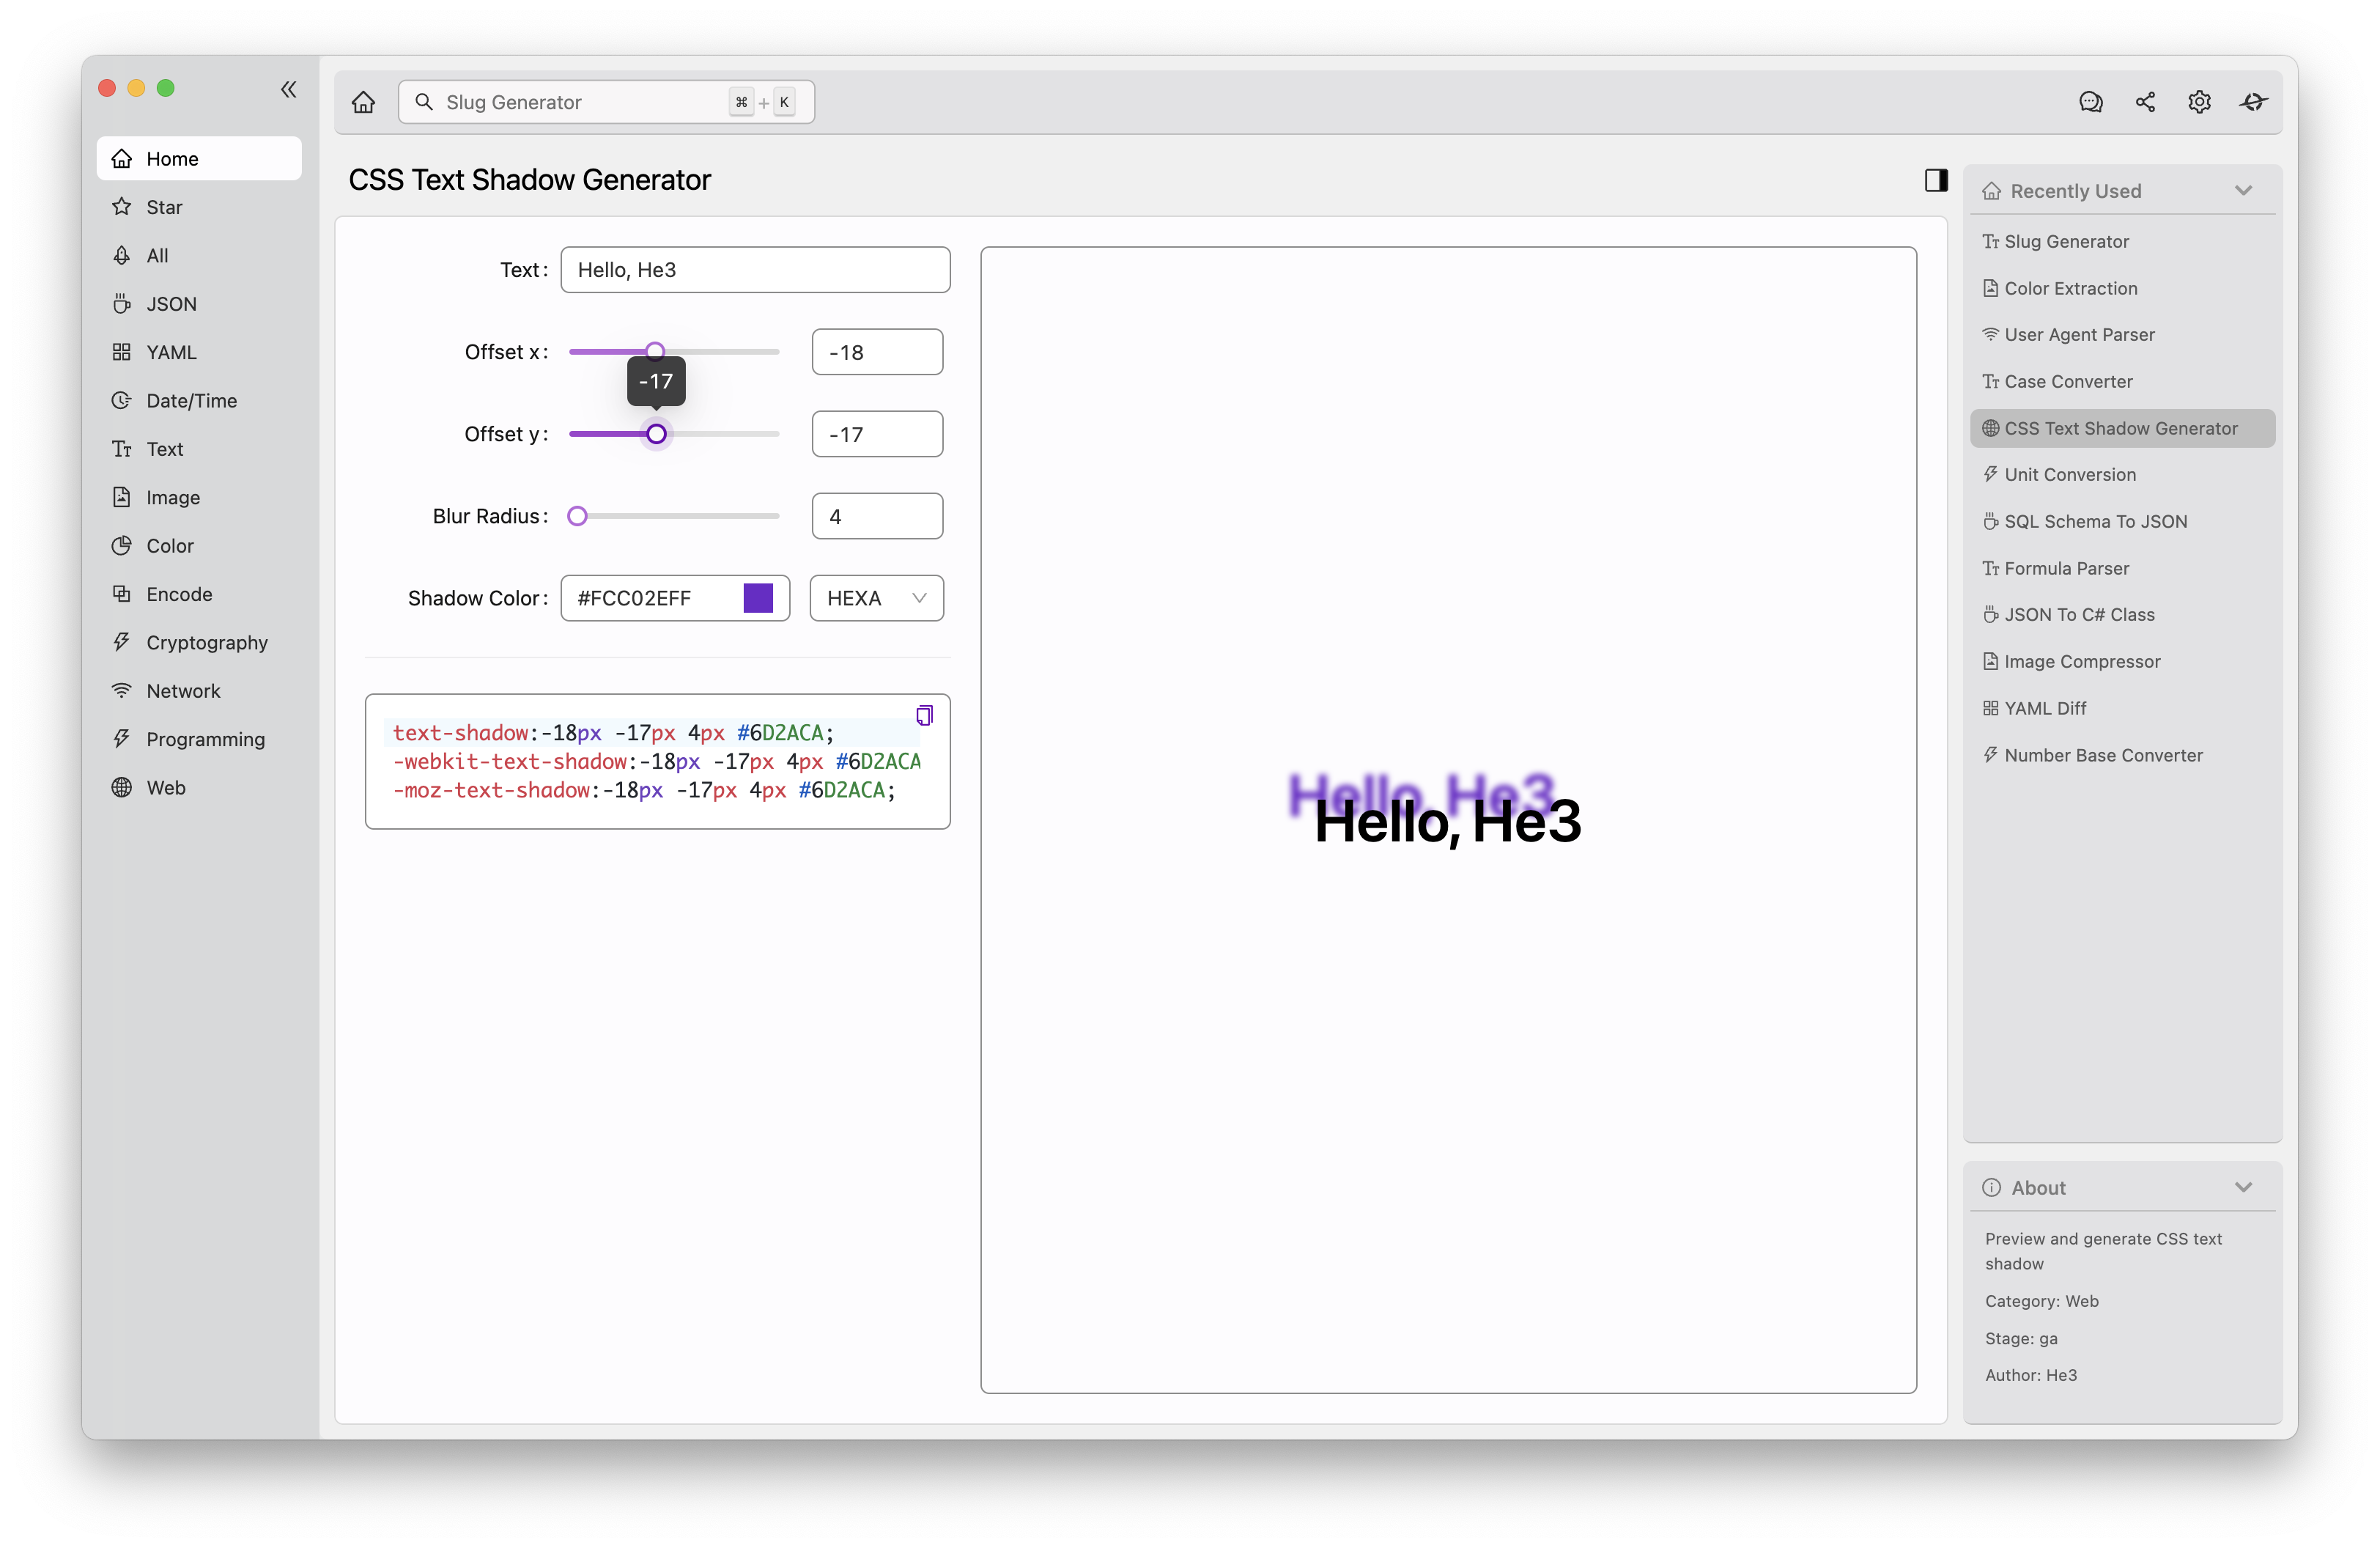The image size is (2380, 1548).
Task: Toggle the panel layout button
Action: 1936,179
